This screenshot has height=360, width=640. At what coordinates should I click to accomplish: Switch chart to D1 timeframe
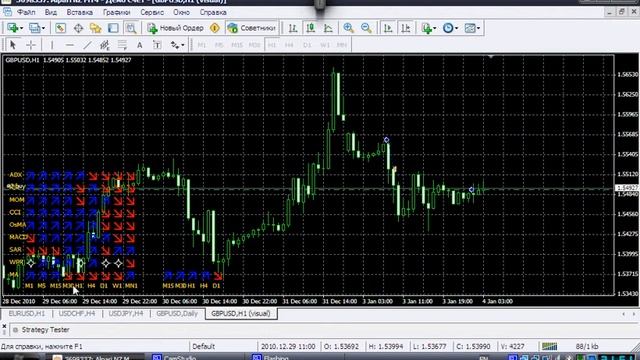pyautogui.click(x=307, y=45)
